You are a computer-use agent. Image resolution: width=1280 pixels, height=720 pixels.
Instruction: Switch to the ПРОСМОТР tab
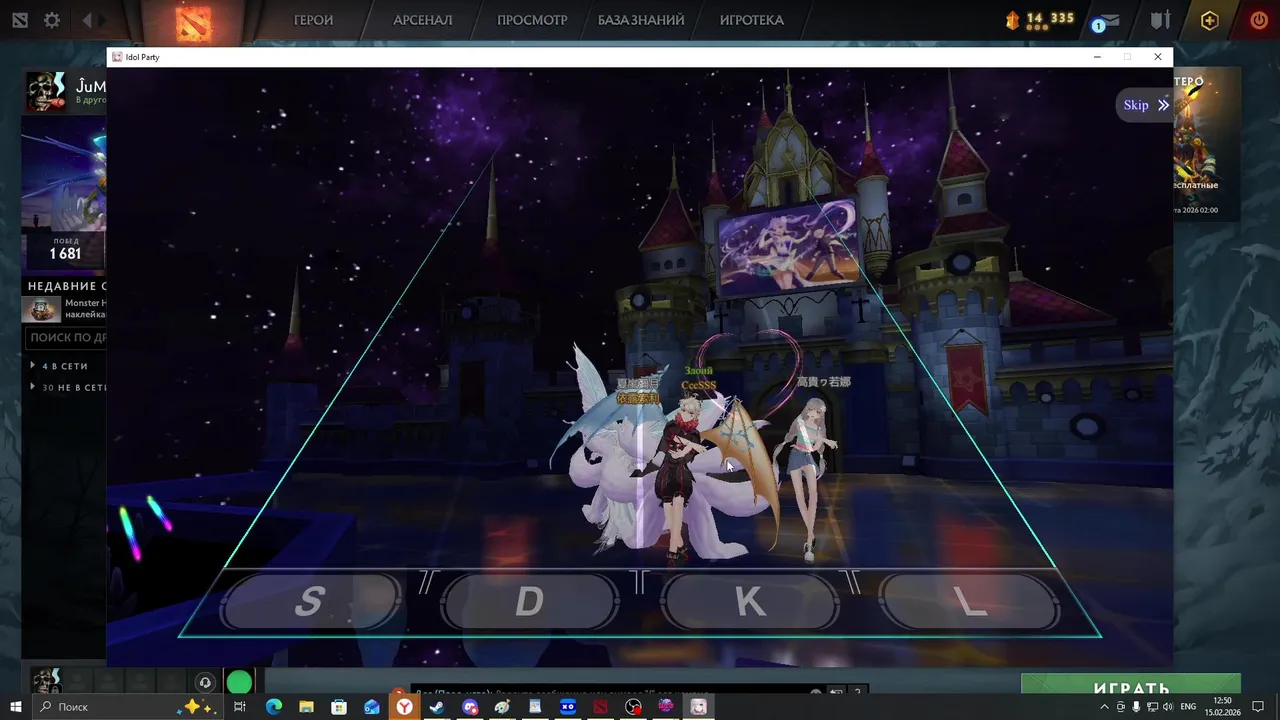[532, 20]
